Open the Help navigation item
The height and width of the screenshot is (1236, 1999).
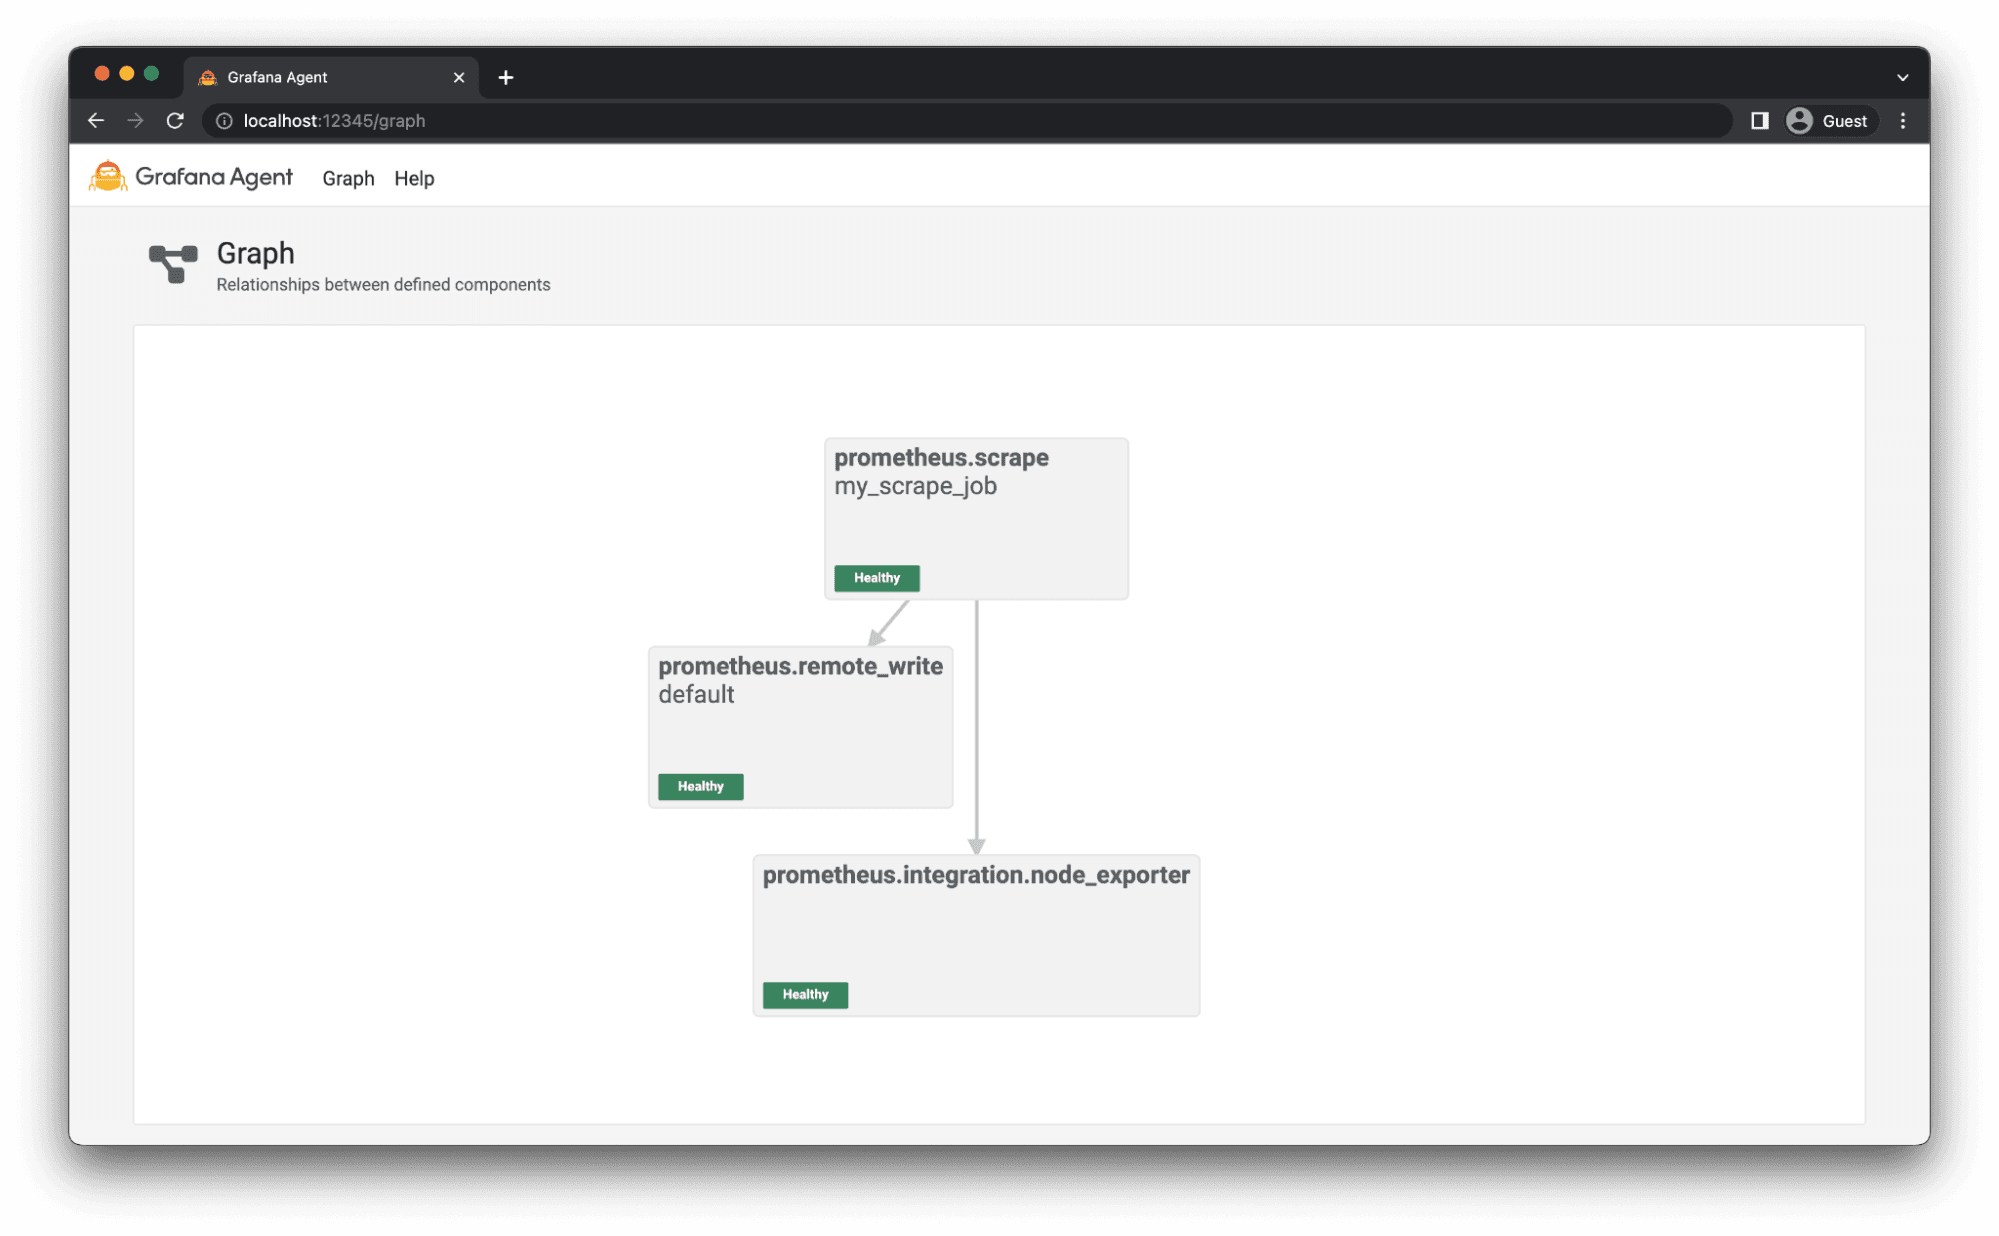point(414,178)
